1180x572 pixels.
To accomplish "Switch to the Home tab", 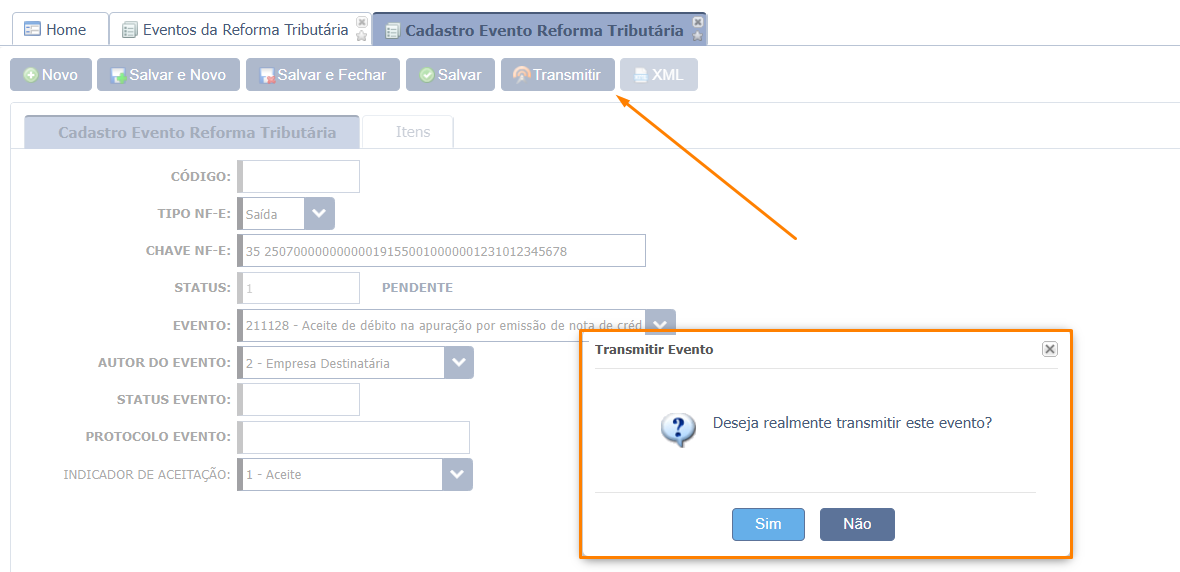I will point(54,30).
